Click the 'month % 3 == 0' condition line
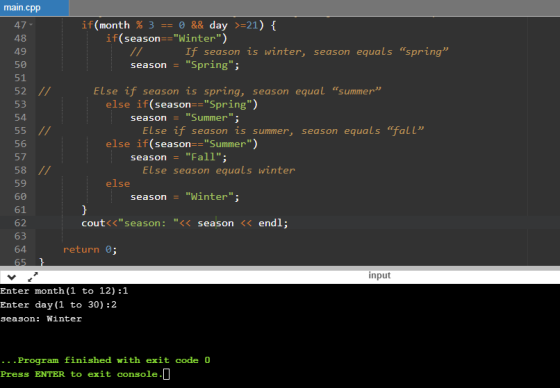 point(179,25)
